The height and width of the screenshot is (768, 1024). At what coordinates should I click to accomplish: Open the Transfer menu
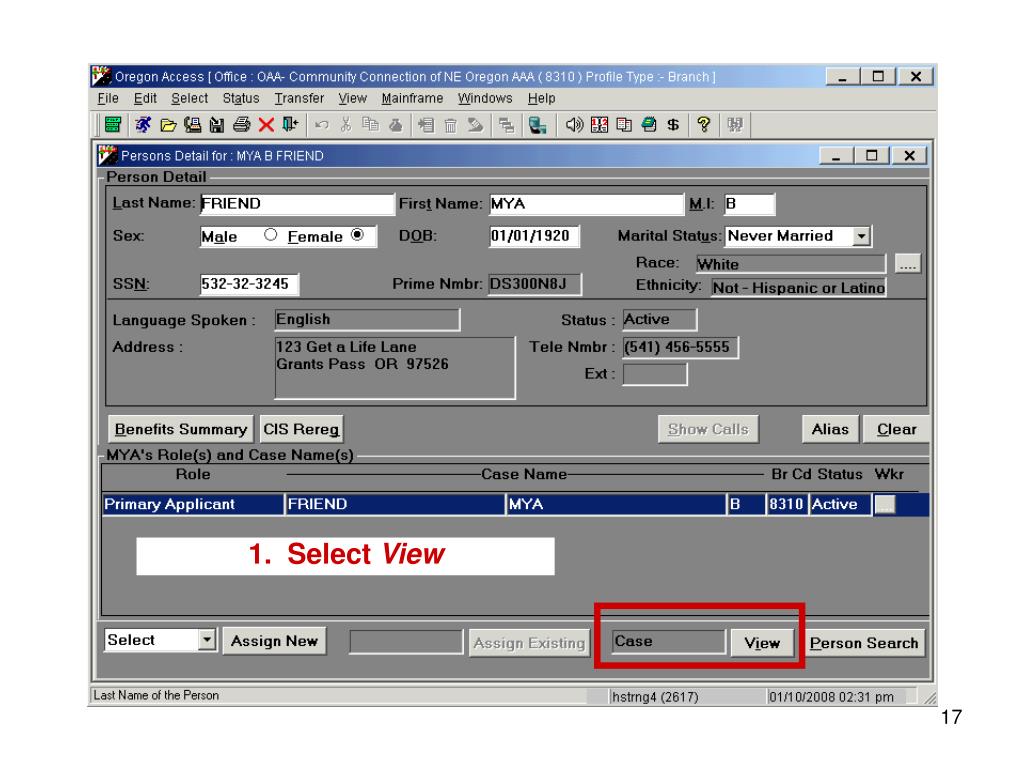[x=299, y=98]
